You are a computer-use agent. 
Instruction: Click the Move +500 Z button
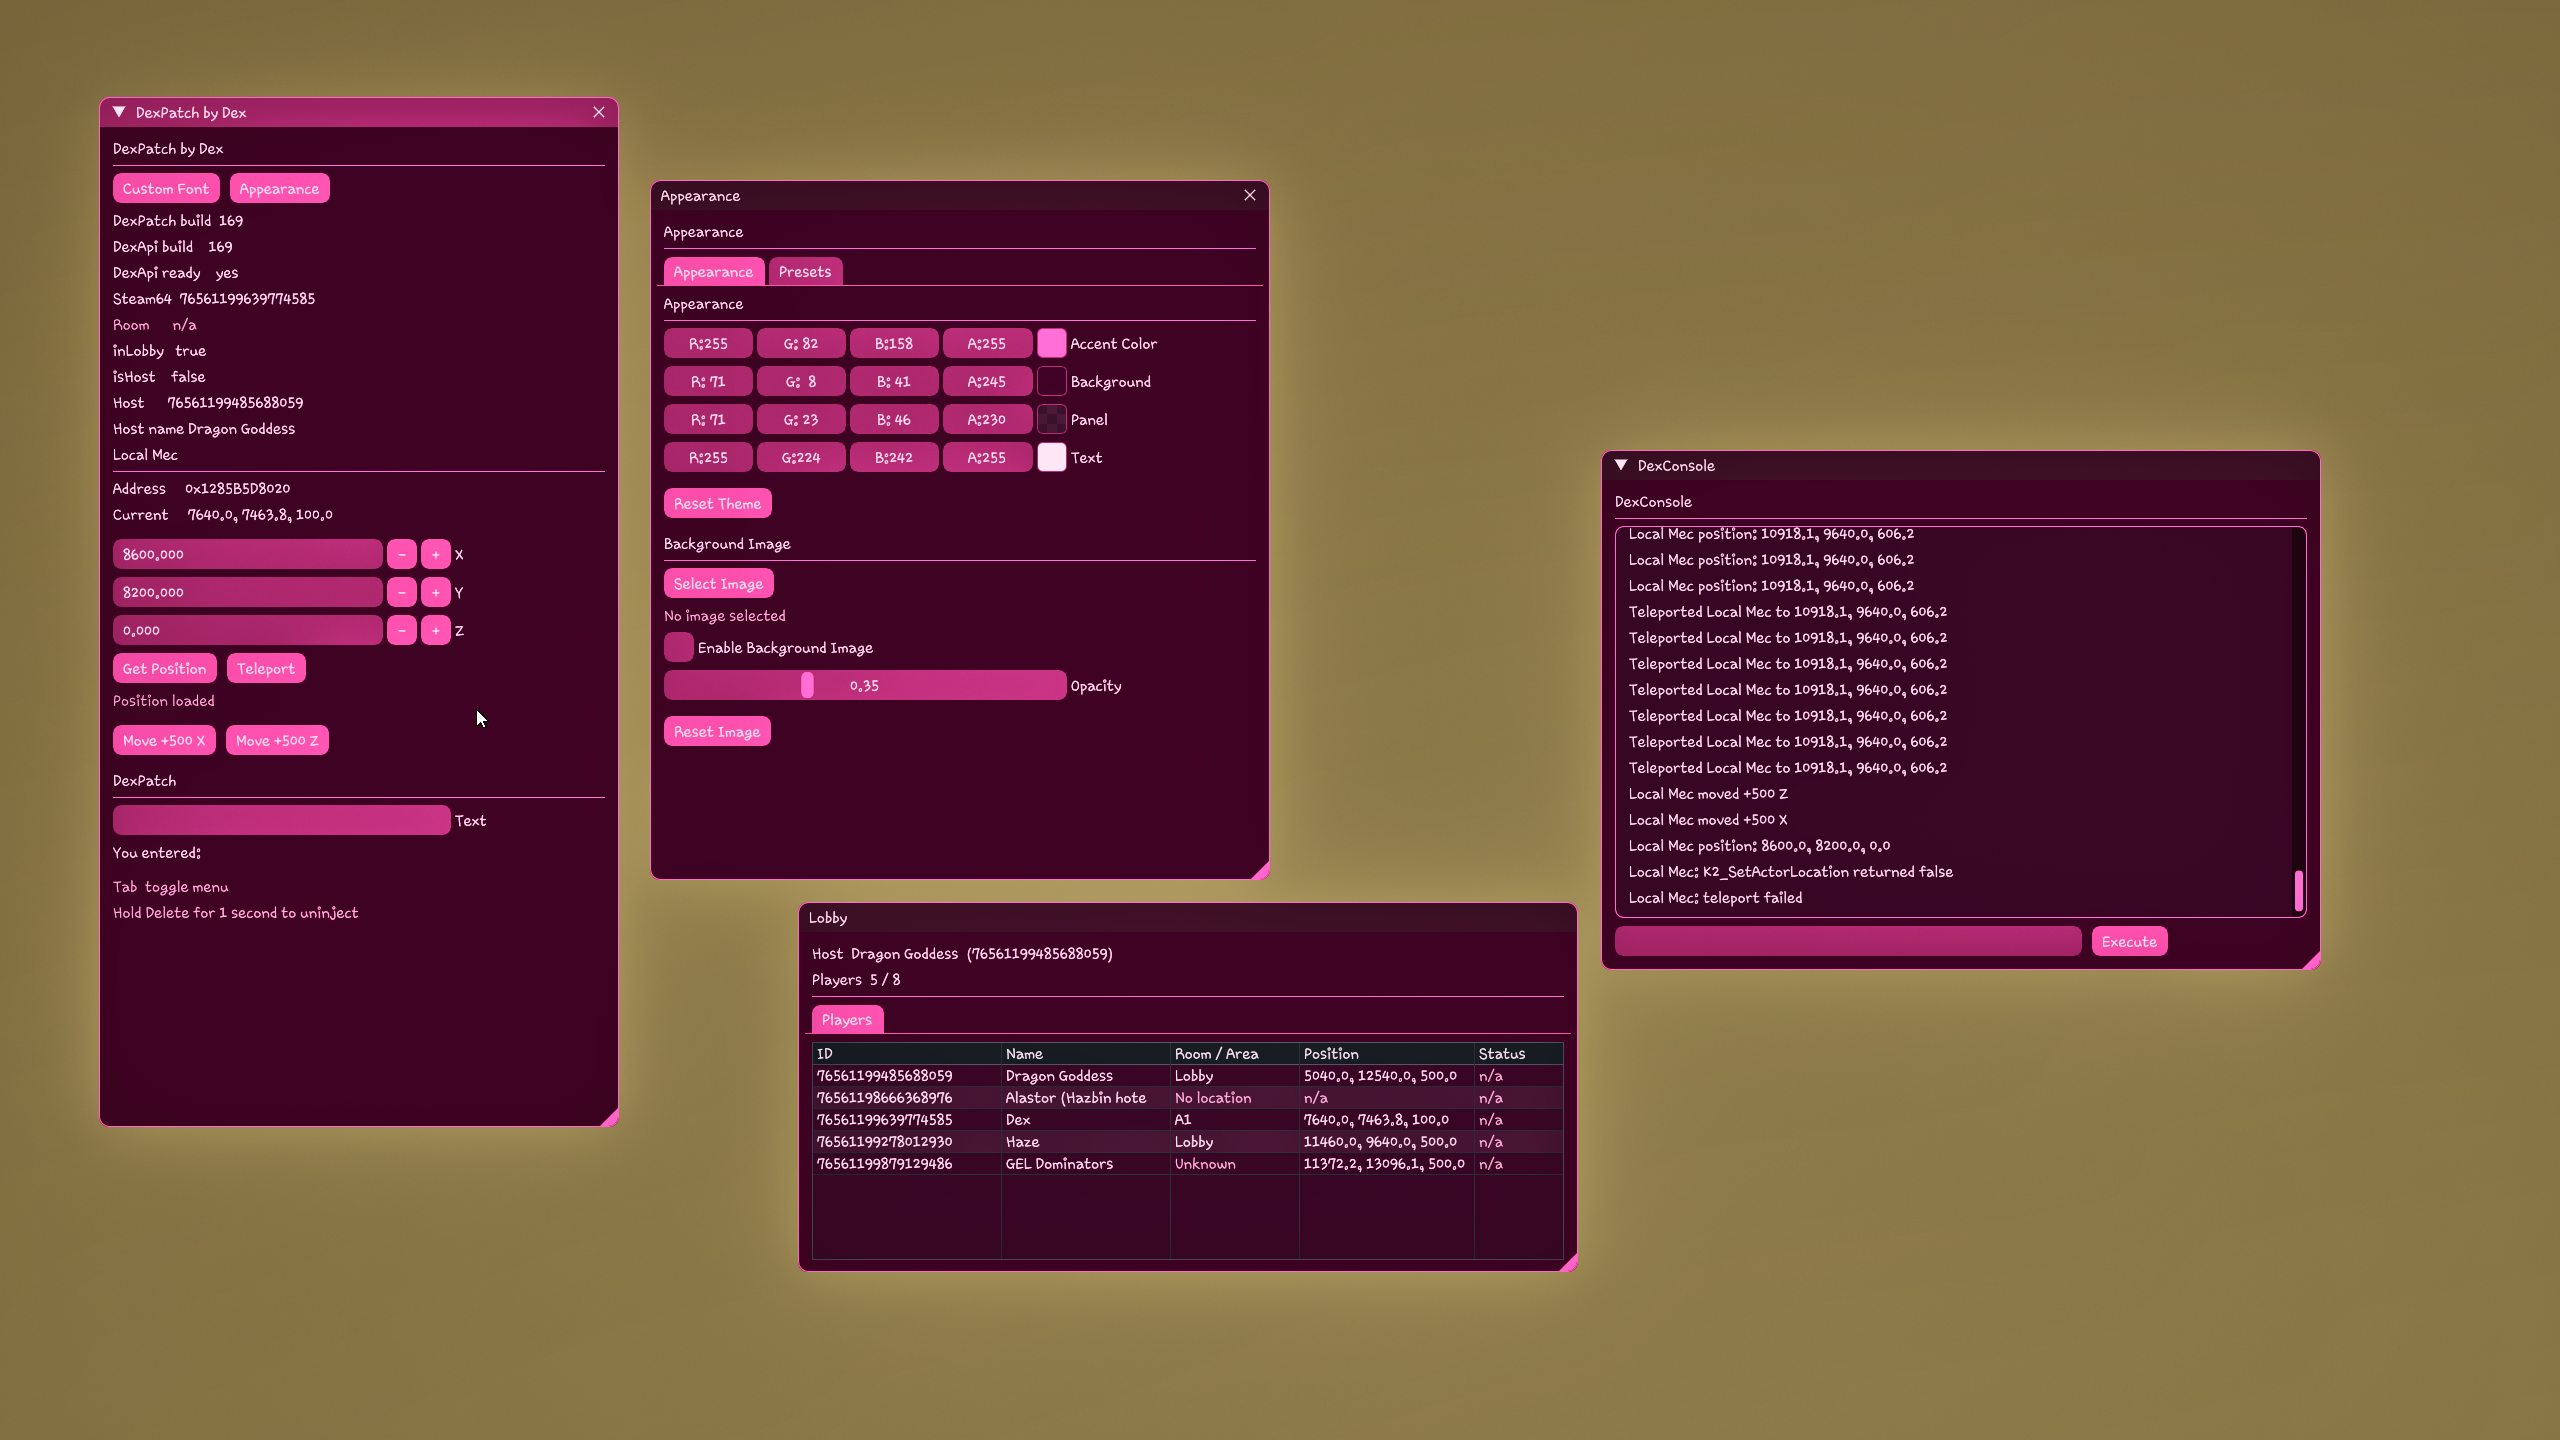[x=277, y=741]
